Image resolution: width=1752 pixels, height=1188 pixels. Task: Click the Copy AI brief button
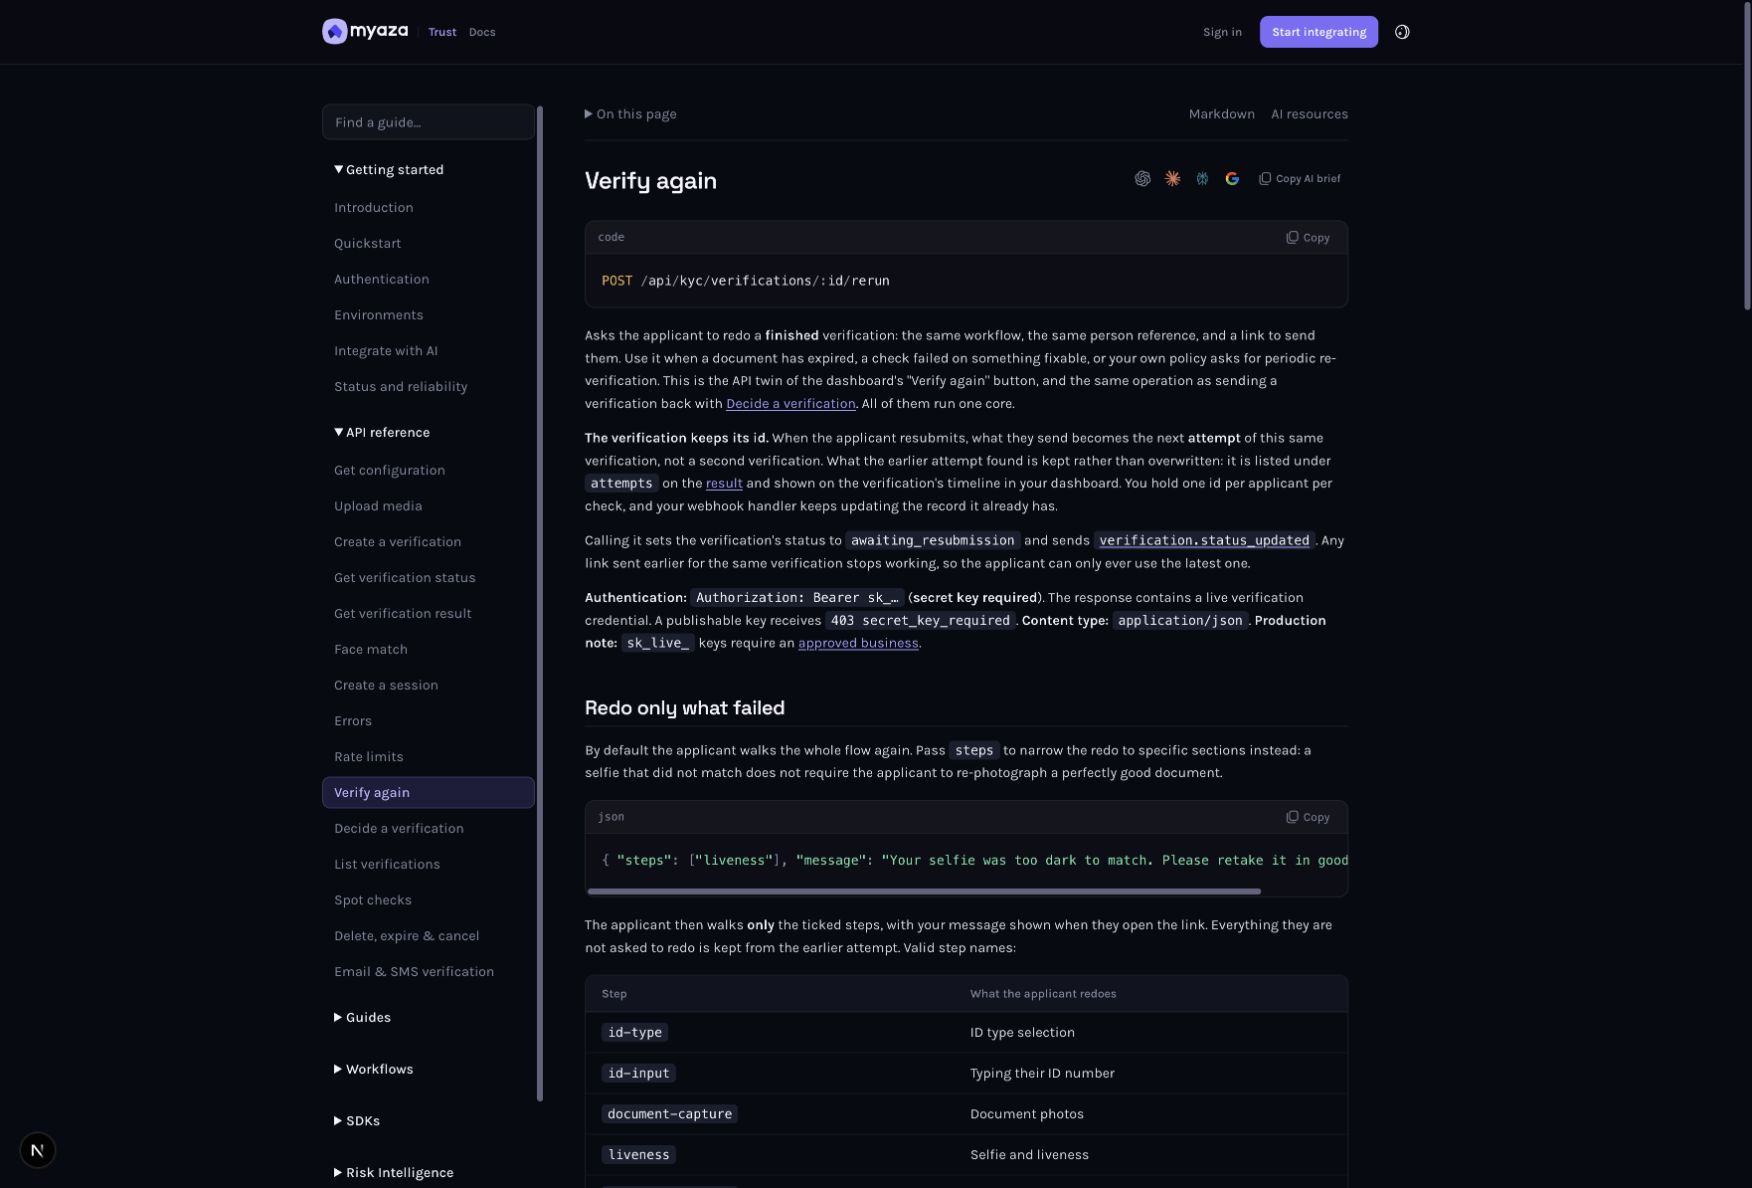[1299, 179]
